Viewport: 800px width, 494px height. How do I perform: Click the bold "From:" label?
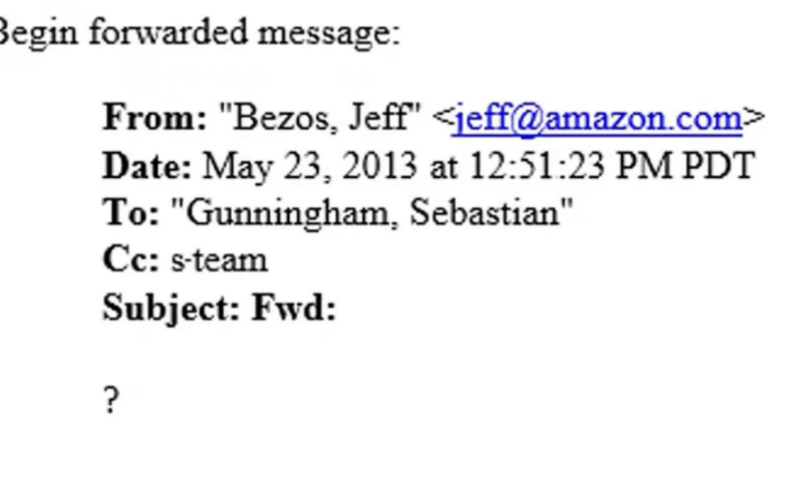[x=155, y=117]
